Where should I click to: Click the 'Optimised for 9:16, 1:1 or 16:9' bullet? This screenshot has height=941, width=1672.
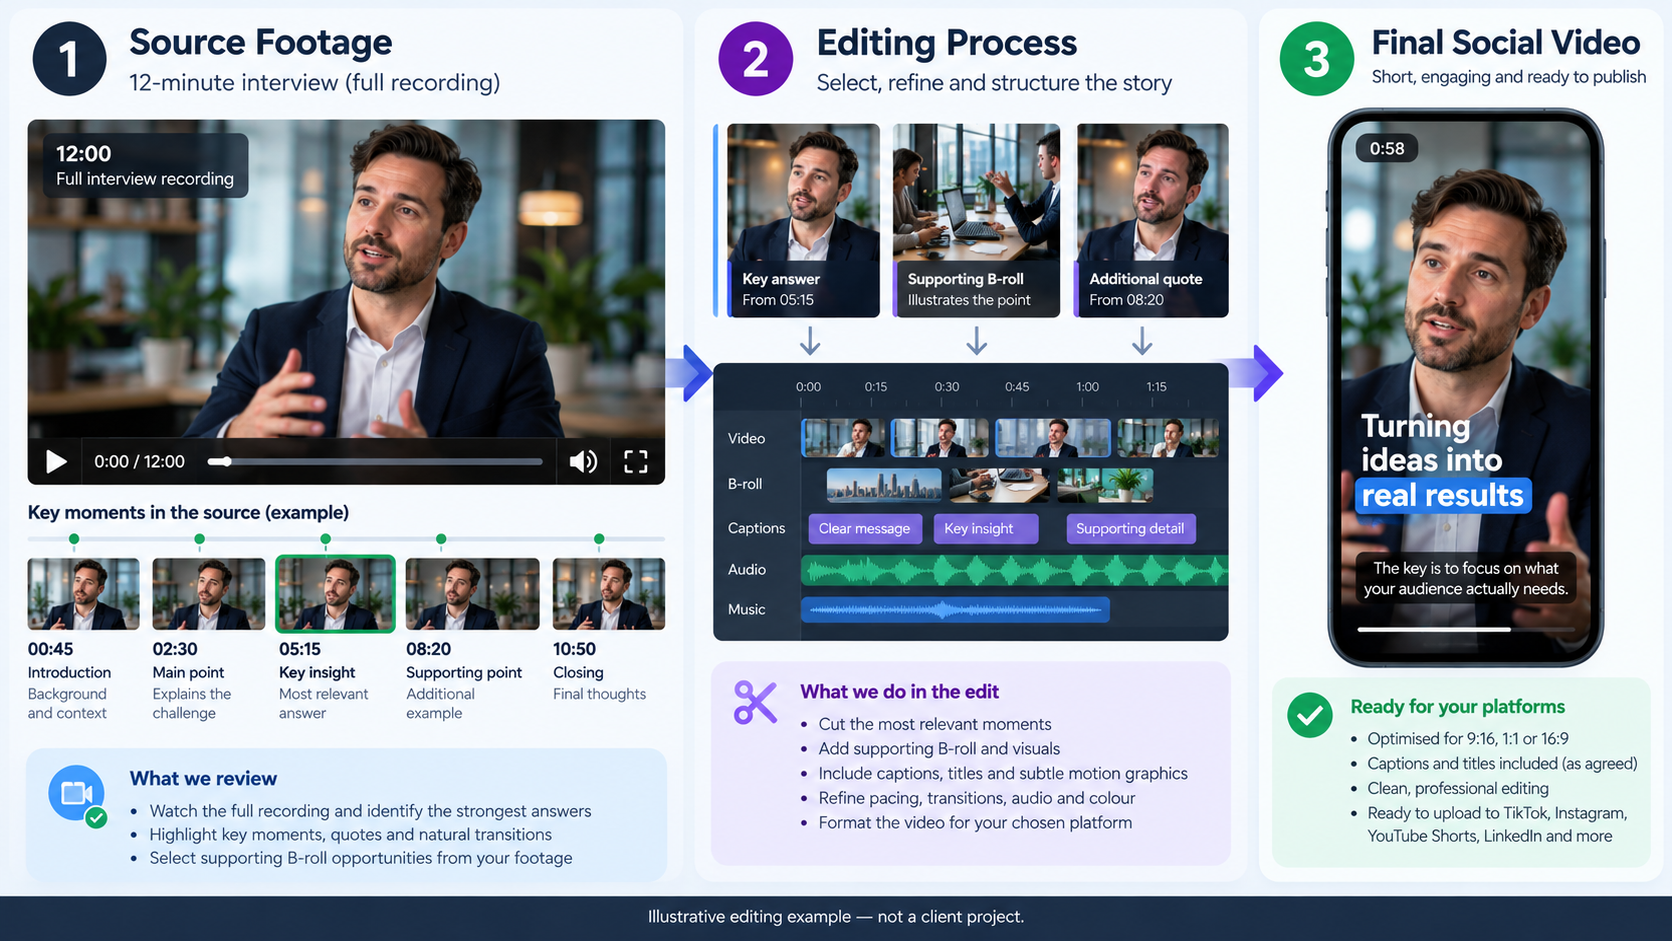(x=1468, y=739)
